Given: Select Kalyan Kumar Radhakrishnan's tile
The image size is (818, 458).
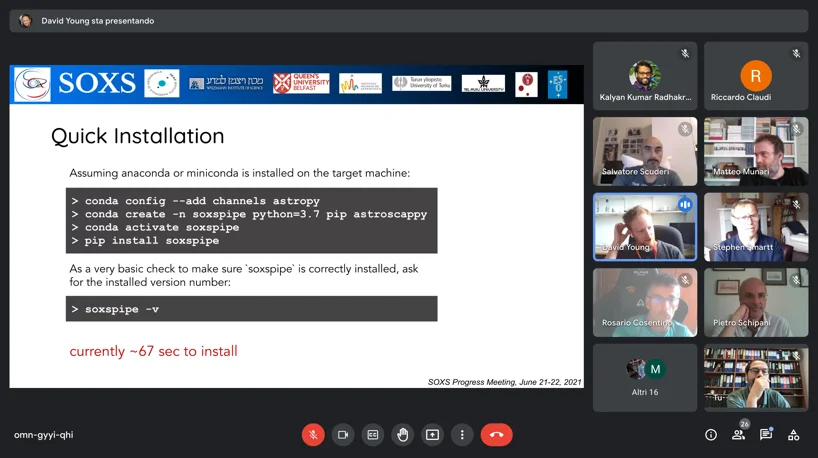Looking at the screenshot, I should (x=645, y=76).
